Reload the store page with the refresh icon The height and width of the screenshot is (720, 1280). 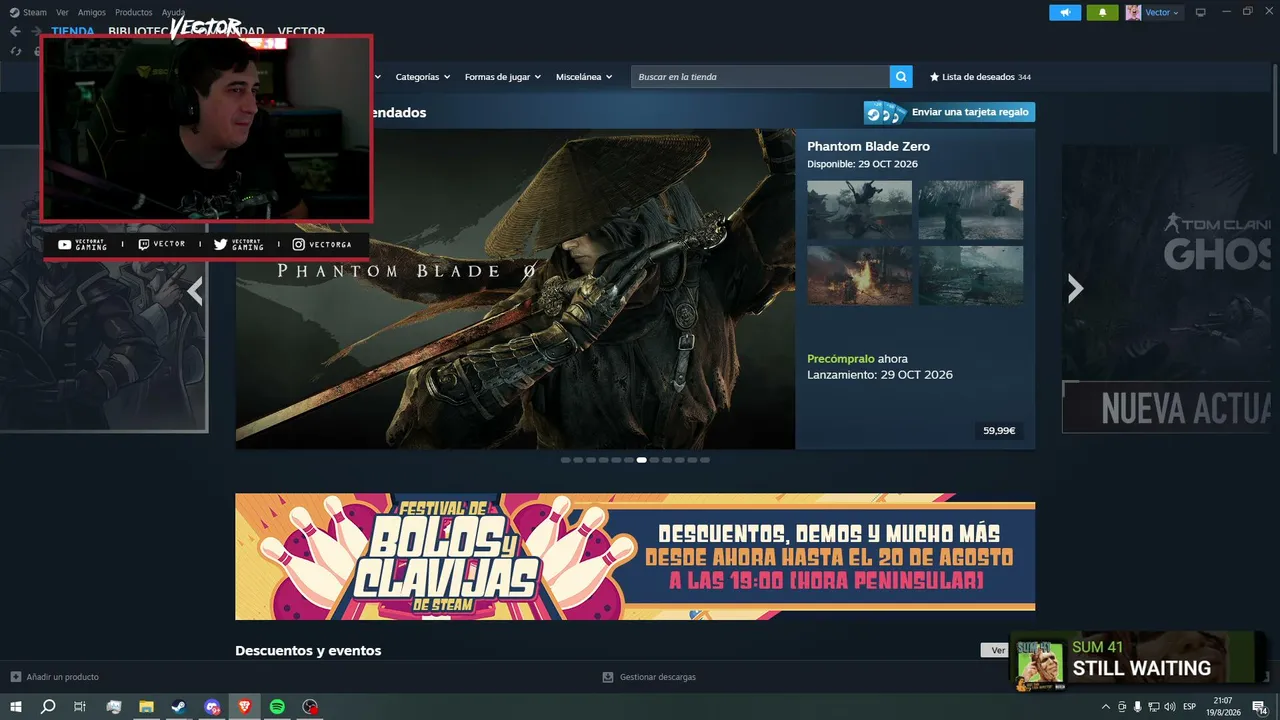click(x=15, y=51)
